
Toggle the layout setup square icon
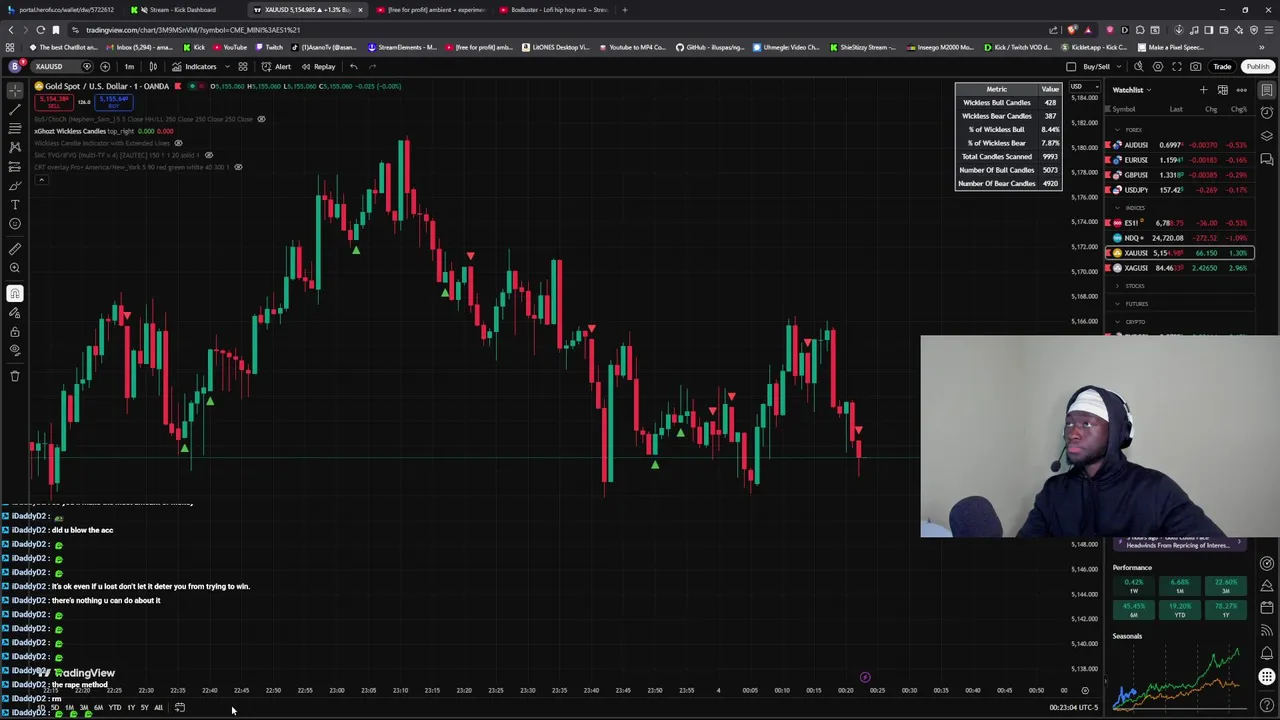[x=1071, y=66]
